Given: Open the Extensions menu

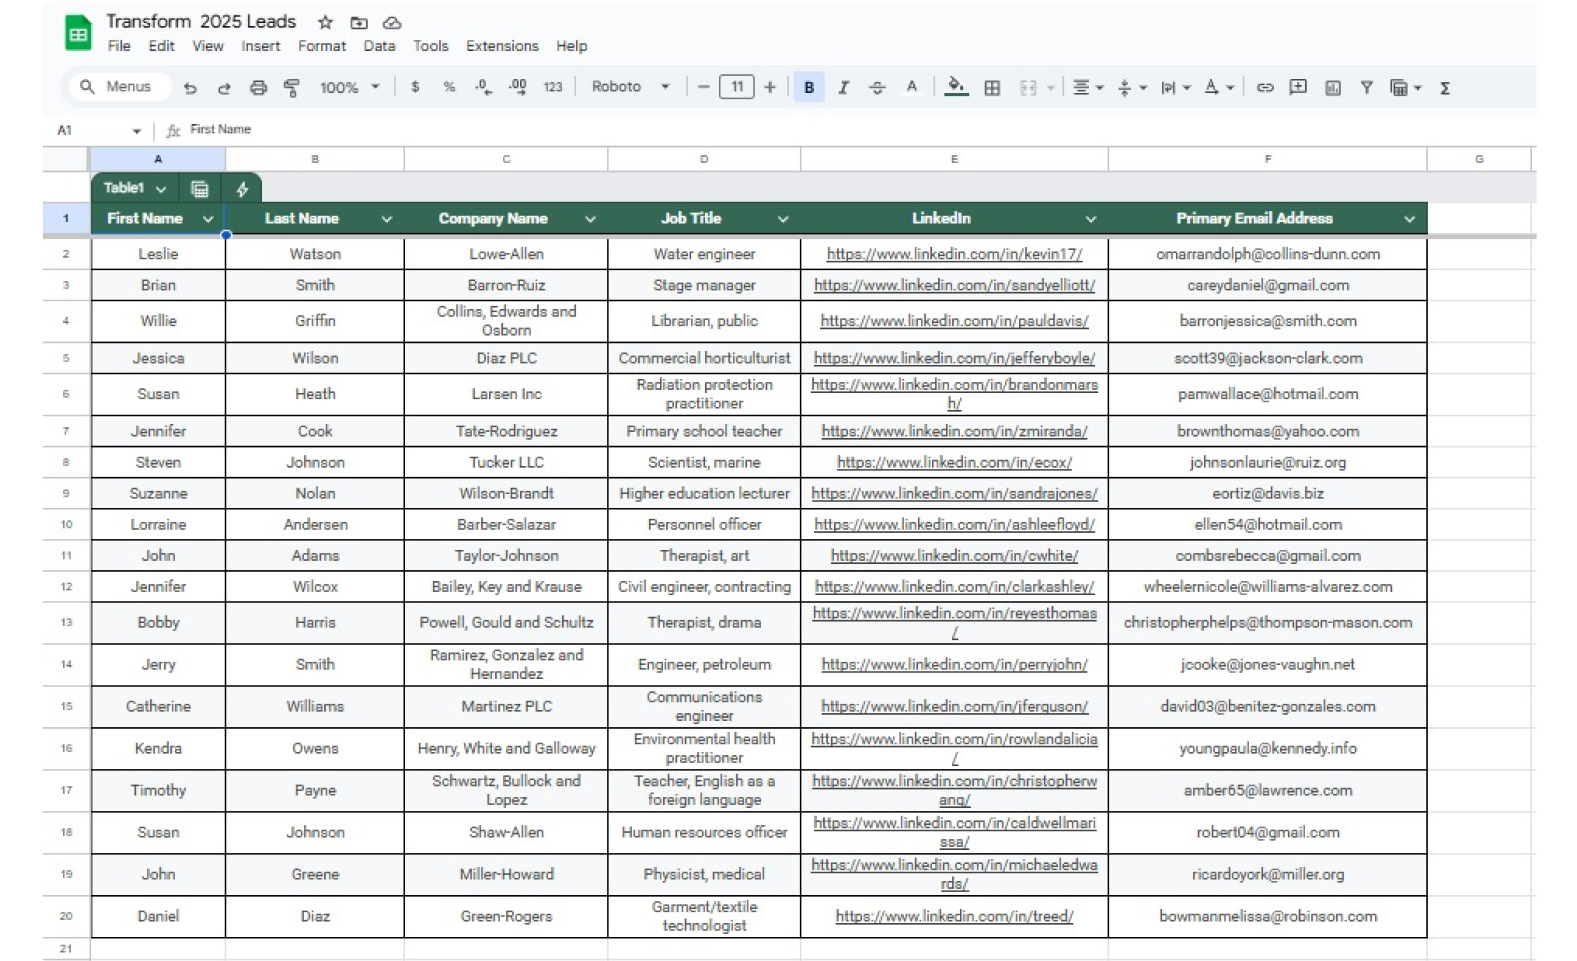Looking at the screenshot, I should (501, 46).
